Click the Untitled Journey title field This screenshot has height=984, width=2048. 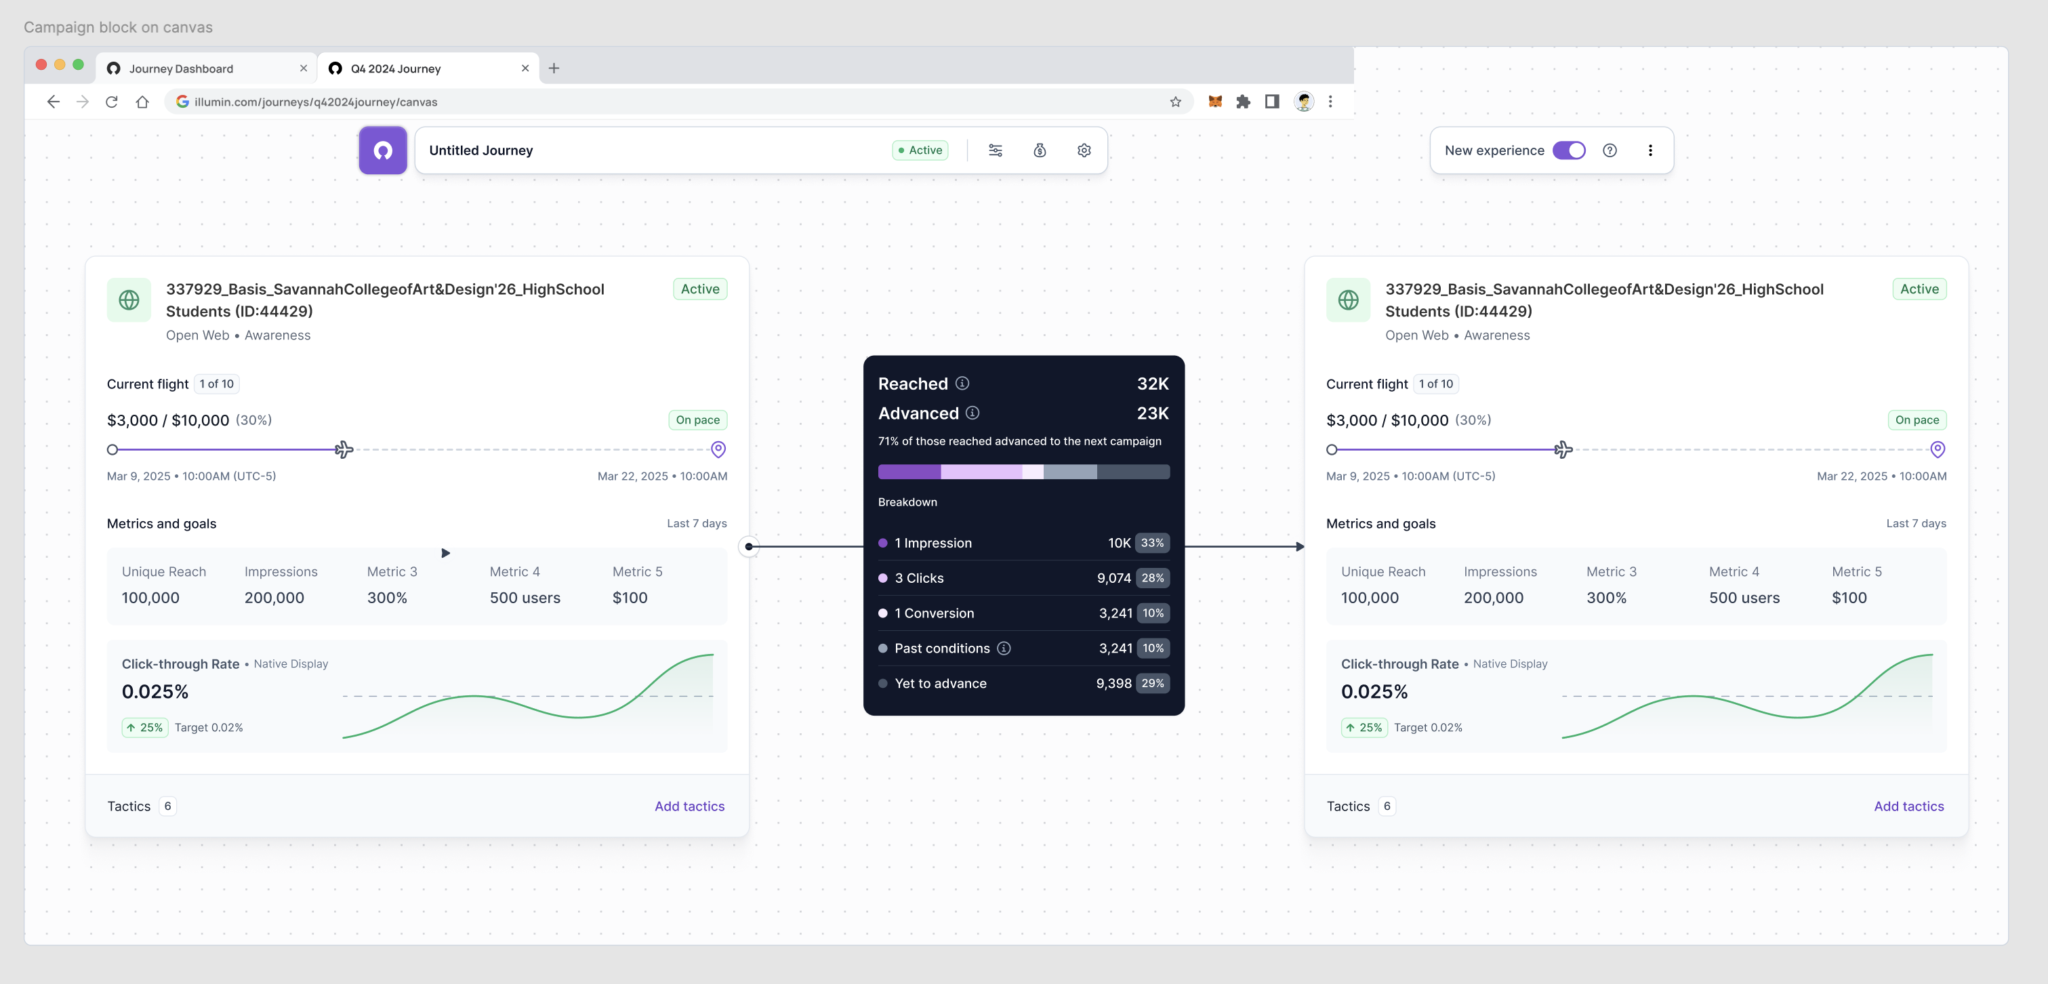coord(481,150)
